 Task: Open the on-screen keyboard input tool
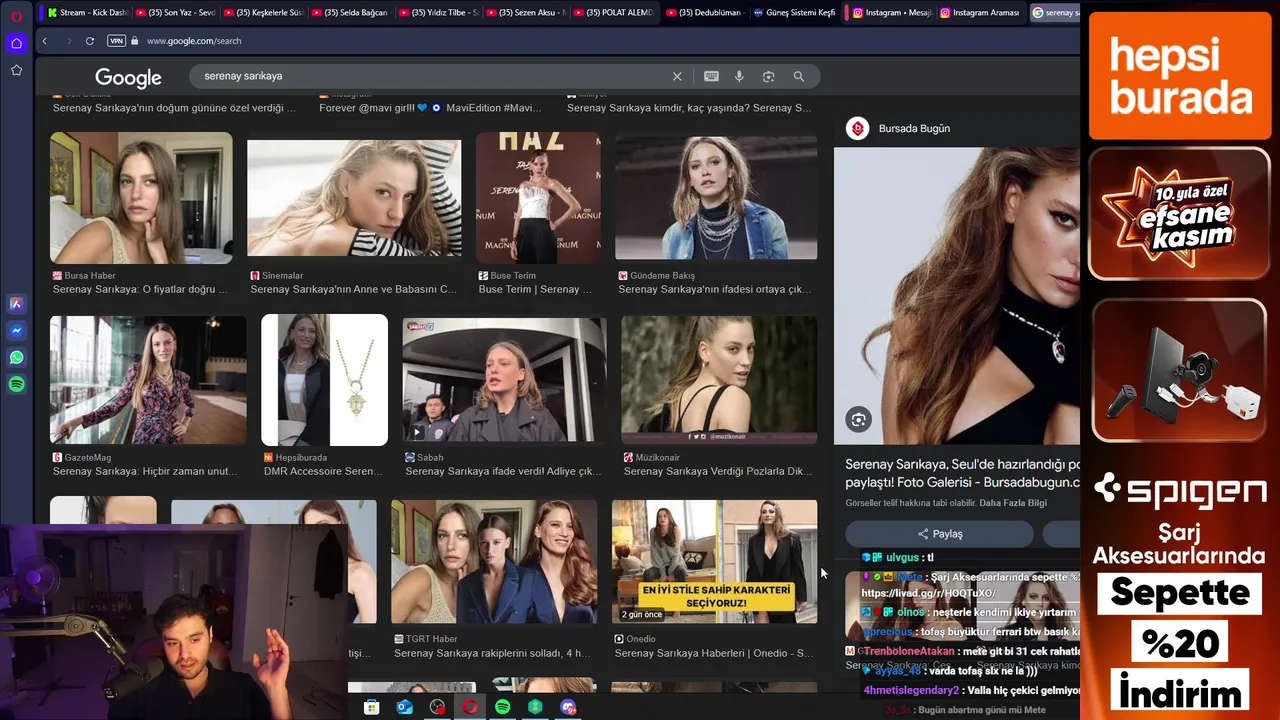pyautogui.click(x=711, y=76)
